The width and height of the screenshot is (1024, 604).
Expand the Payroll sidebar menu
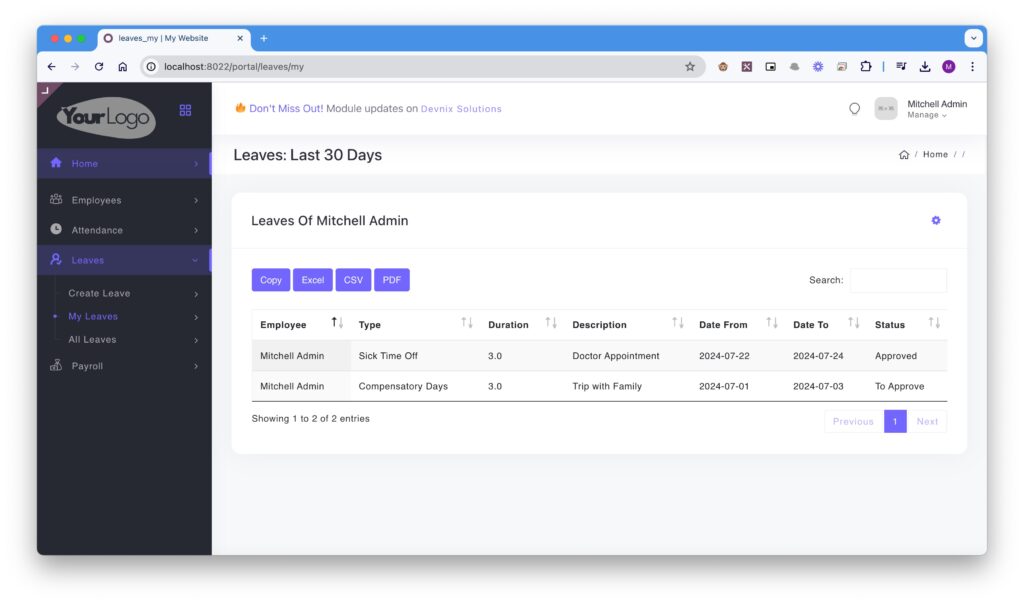[124, 366]
